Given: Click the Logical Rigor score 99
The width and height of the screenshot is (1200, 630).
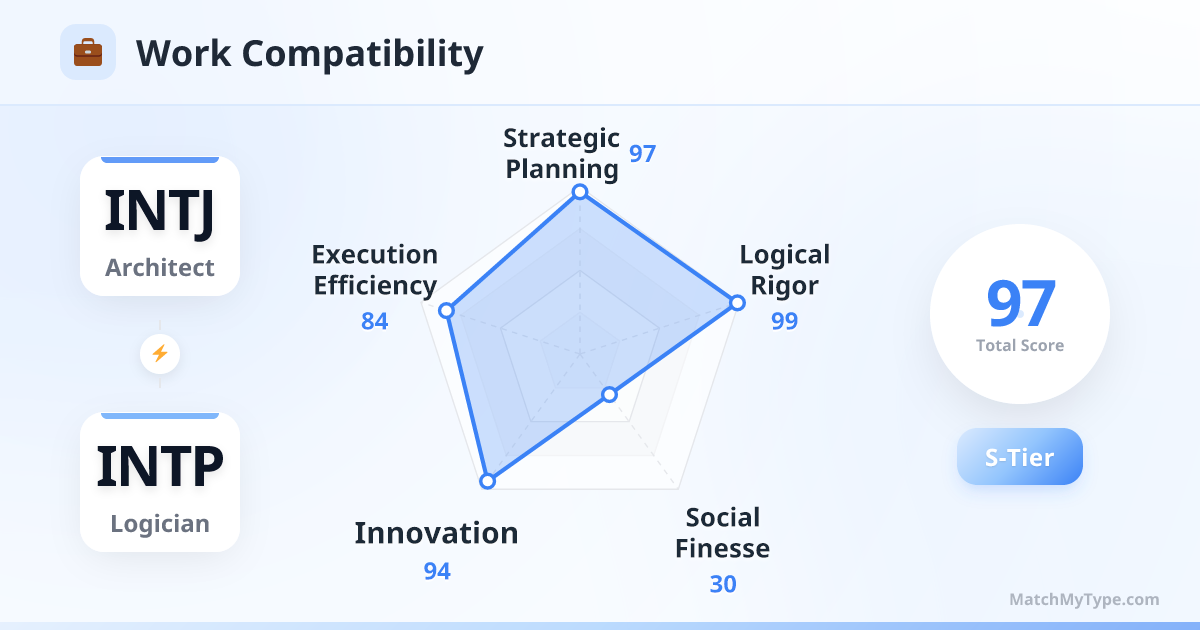Looking at the screenshot, I should 785,321.
